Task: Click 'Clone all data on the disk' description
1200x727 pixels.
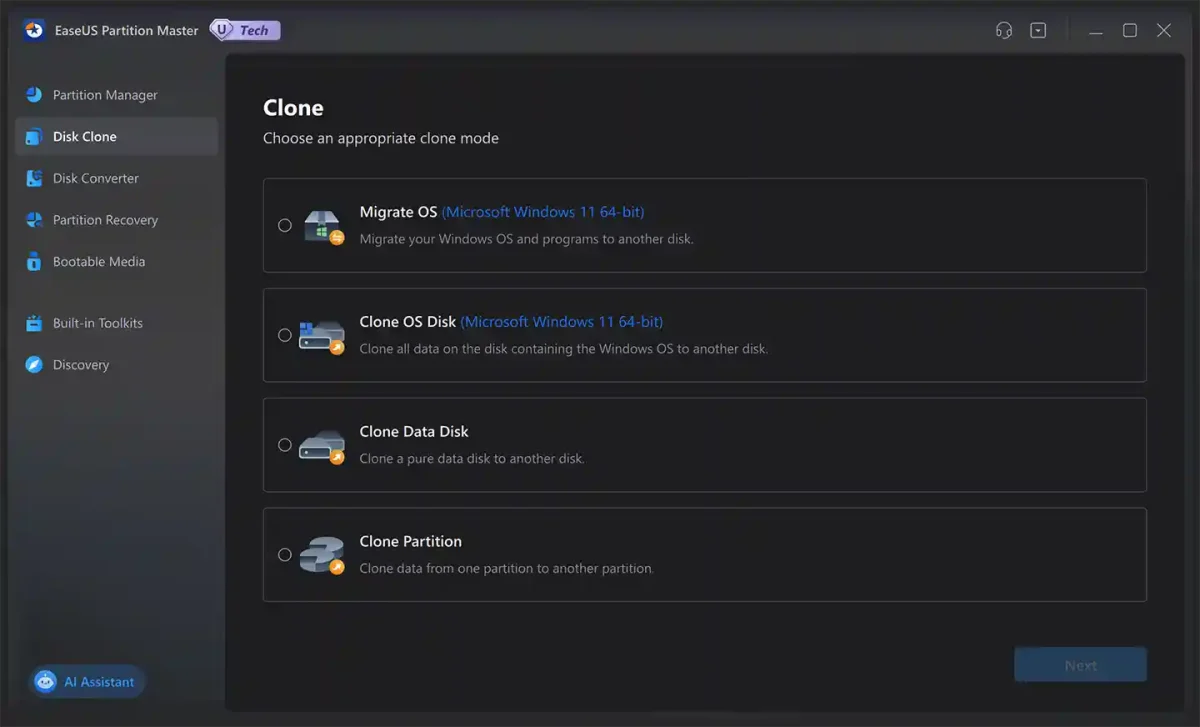Action: point(564,349)
